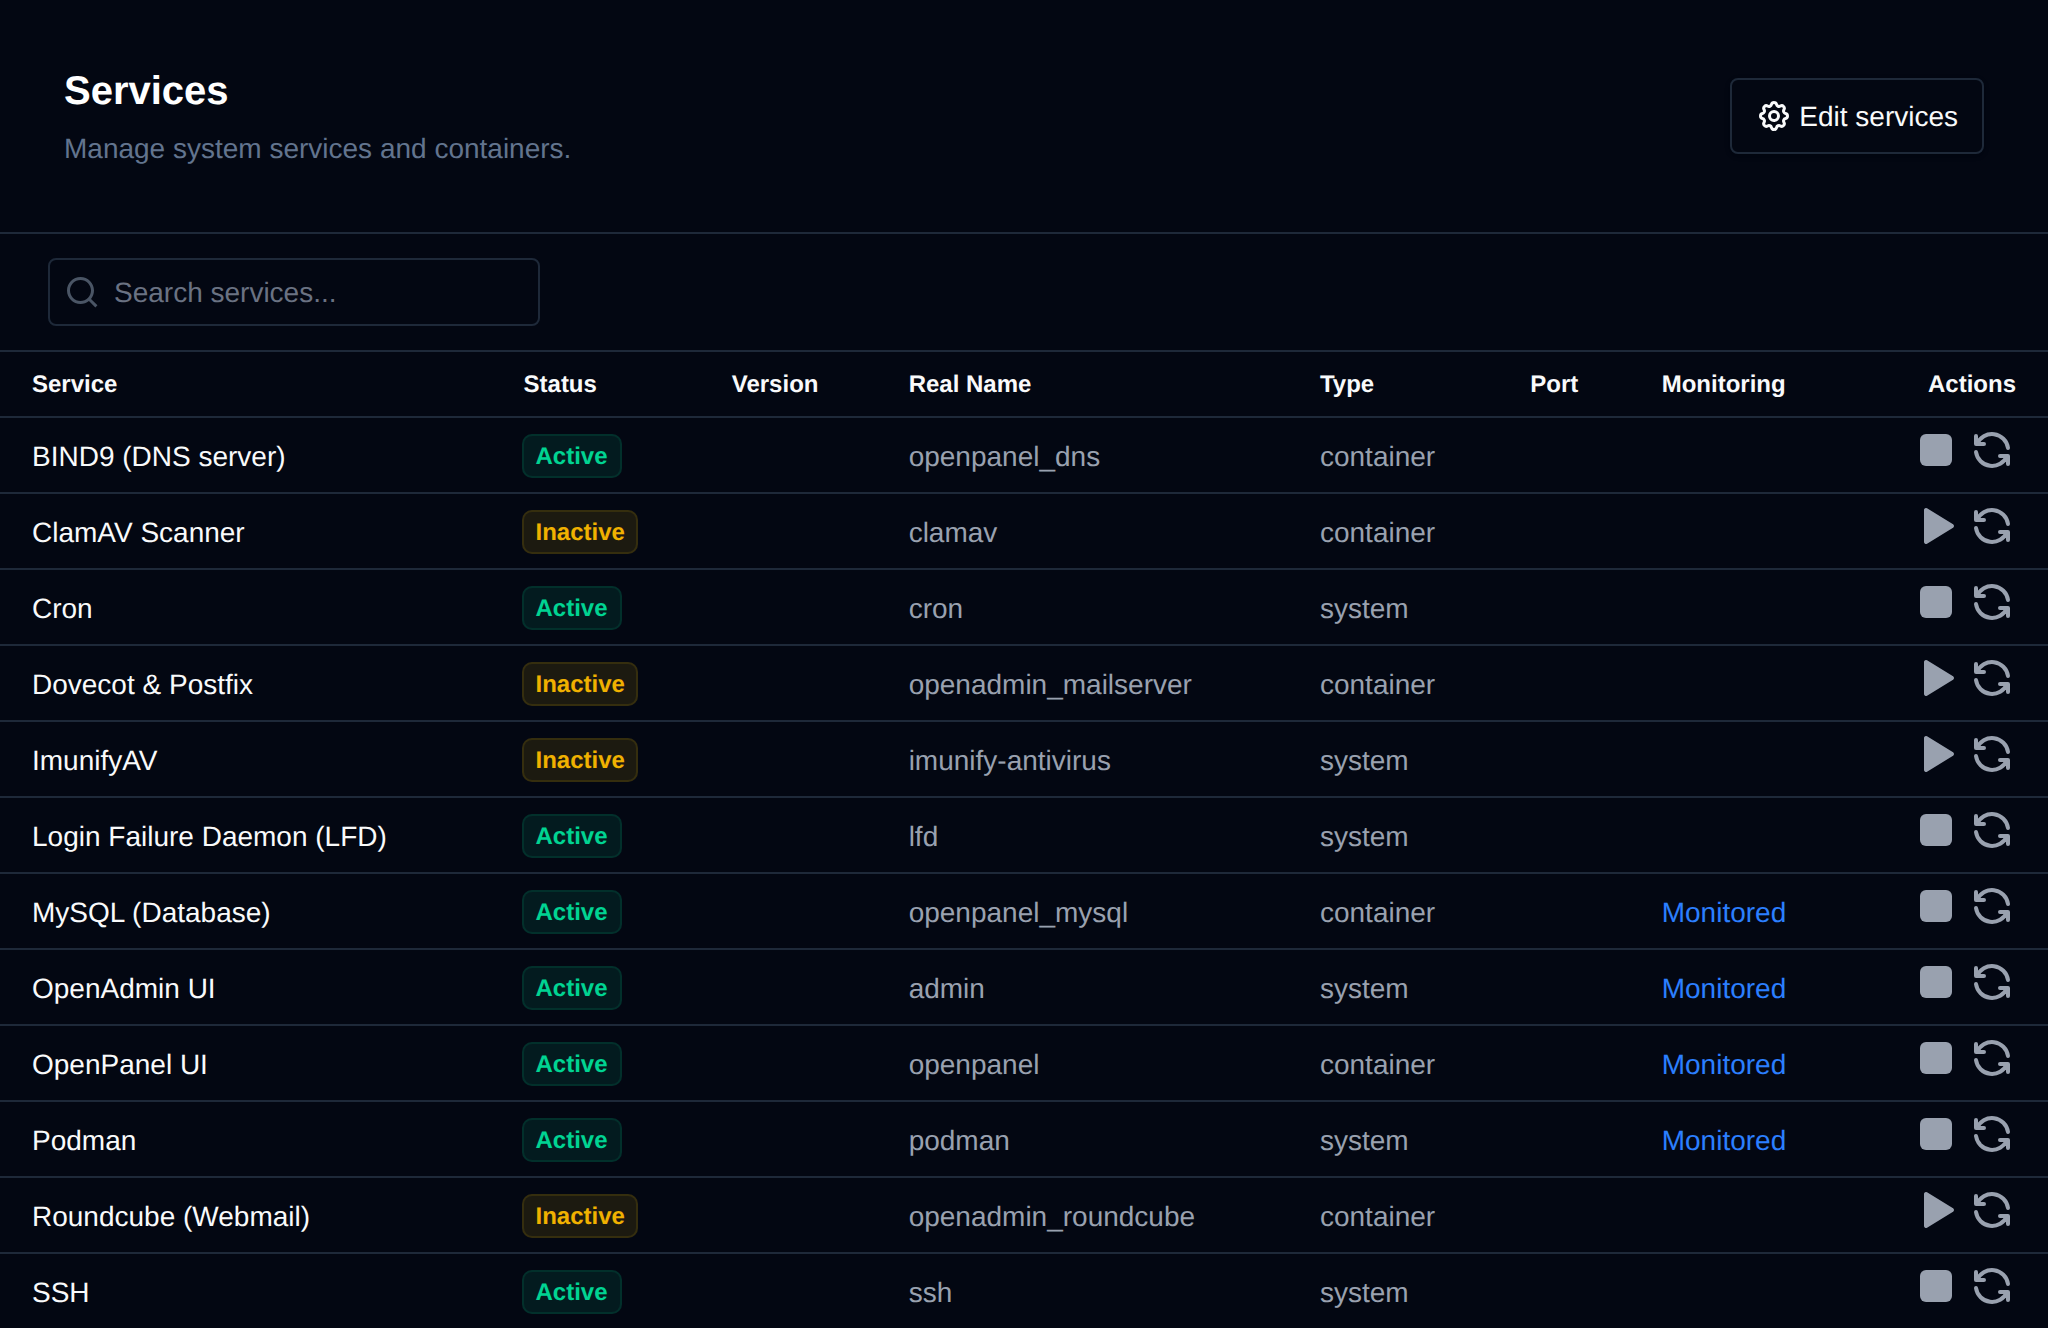Select the openpanel_dns real name cell
The width and height of the screenshot is (2048, 1328).
(x=1003, y=457)
